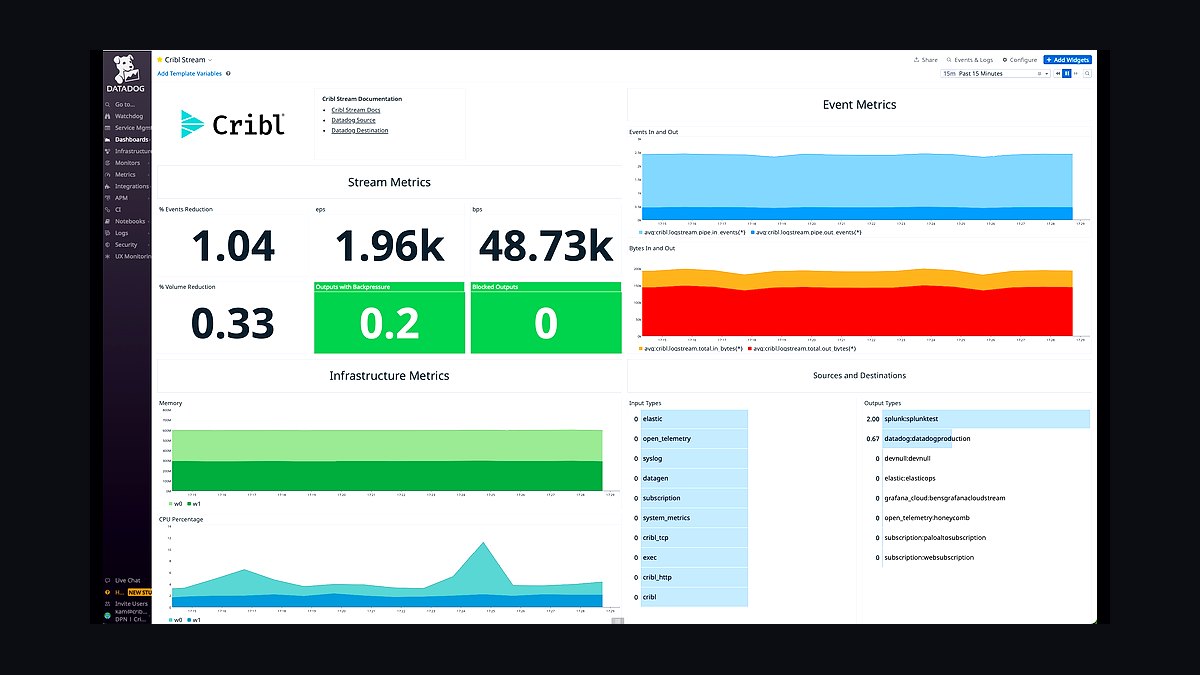The height and width of the screenshot is (675, 1200).
Task: Open Service Mgmt in the sidebar
Action: 126,128
